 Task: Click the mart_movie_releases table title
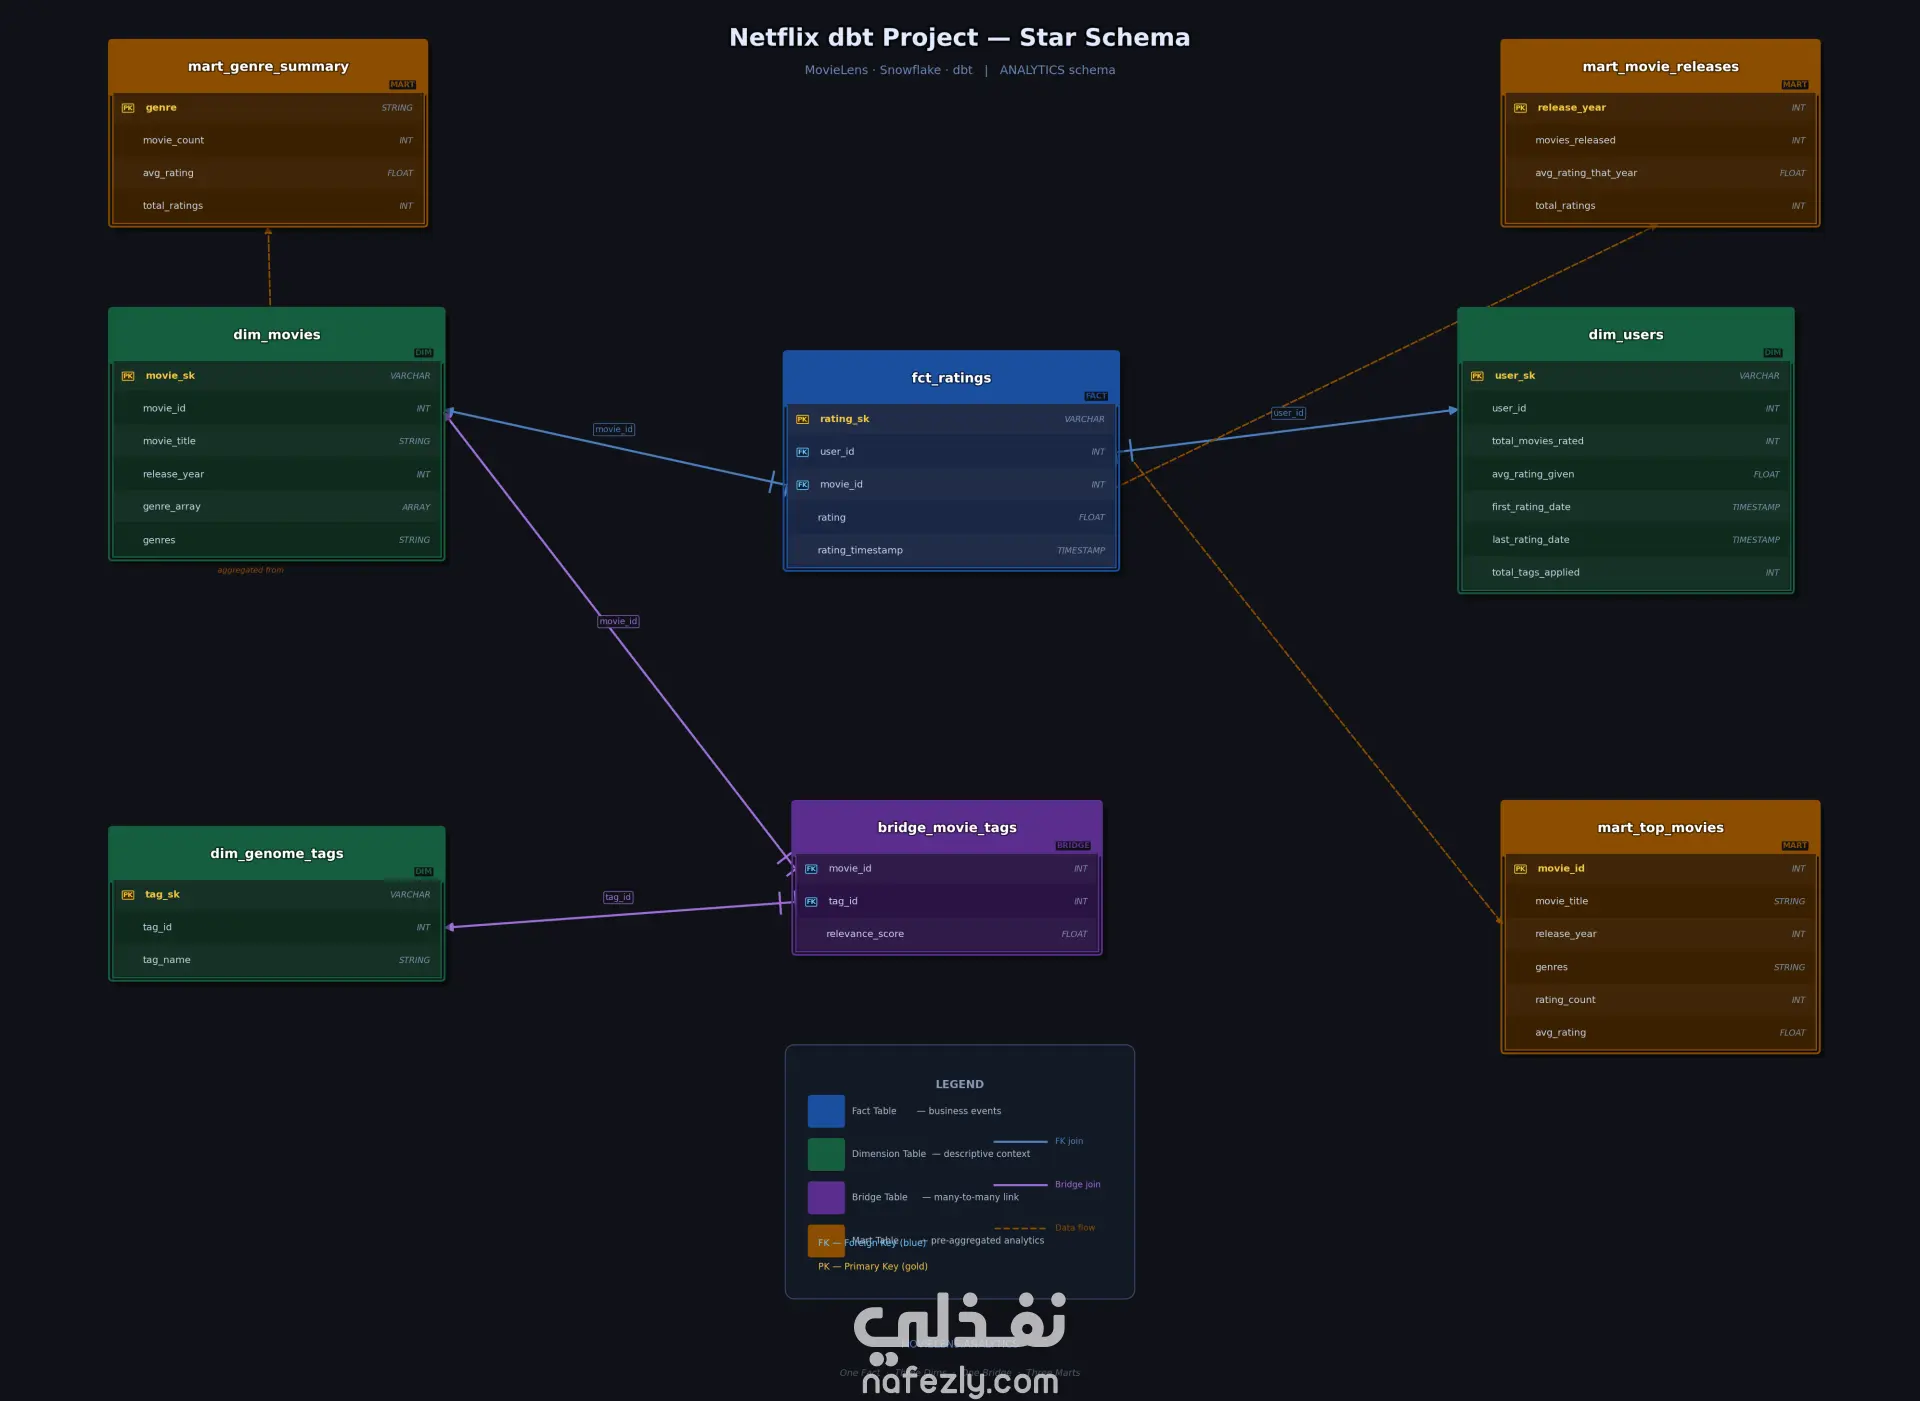[x=1660, y=67]
